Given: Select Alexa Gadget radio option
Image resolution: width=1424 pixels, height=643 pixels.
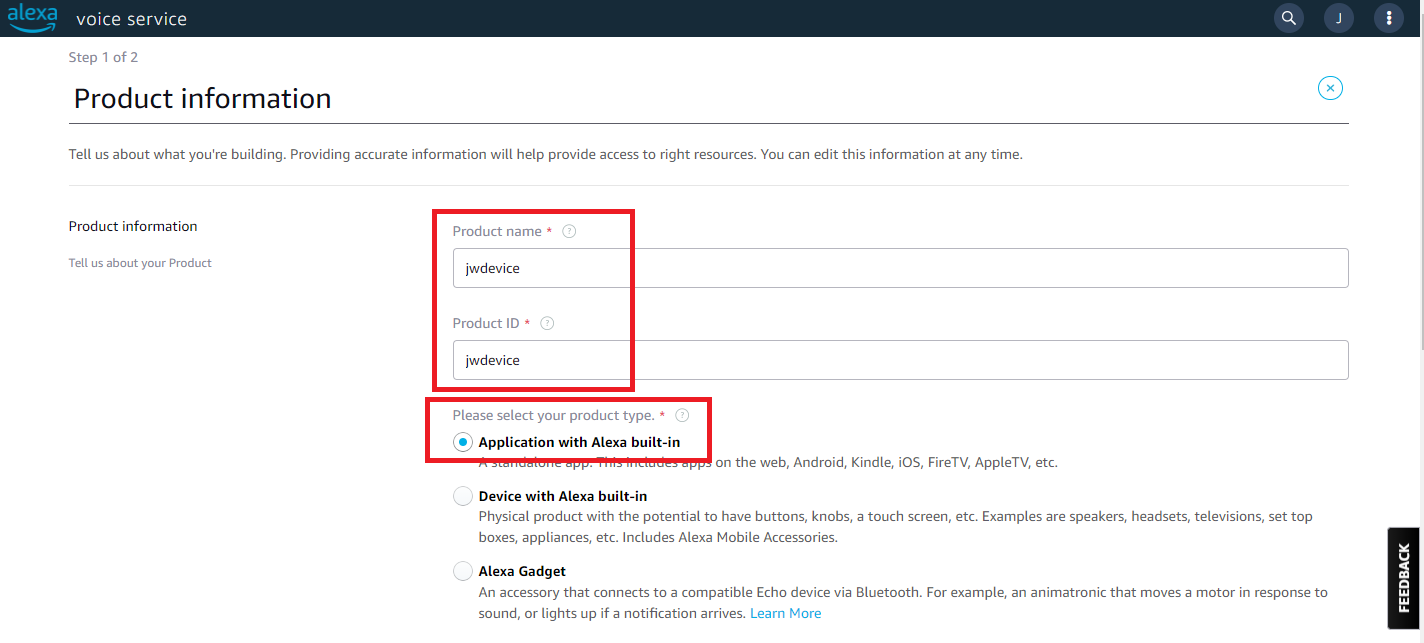Looking at the screenshot, I should click(463, 571).
